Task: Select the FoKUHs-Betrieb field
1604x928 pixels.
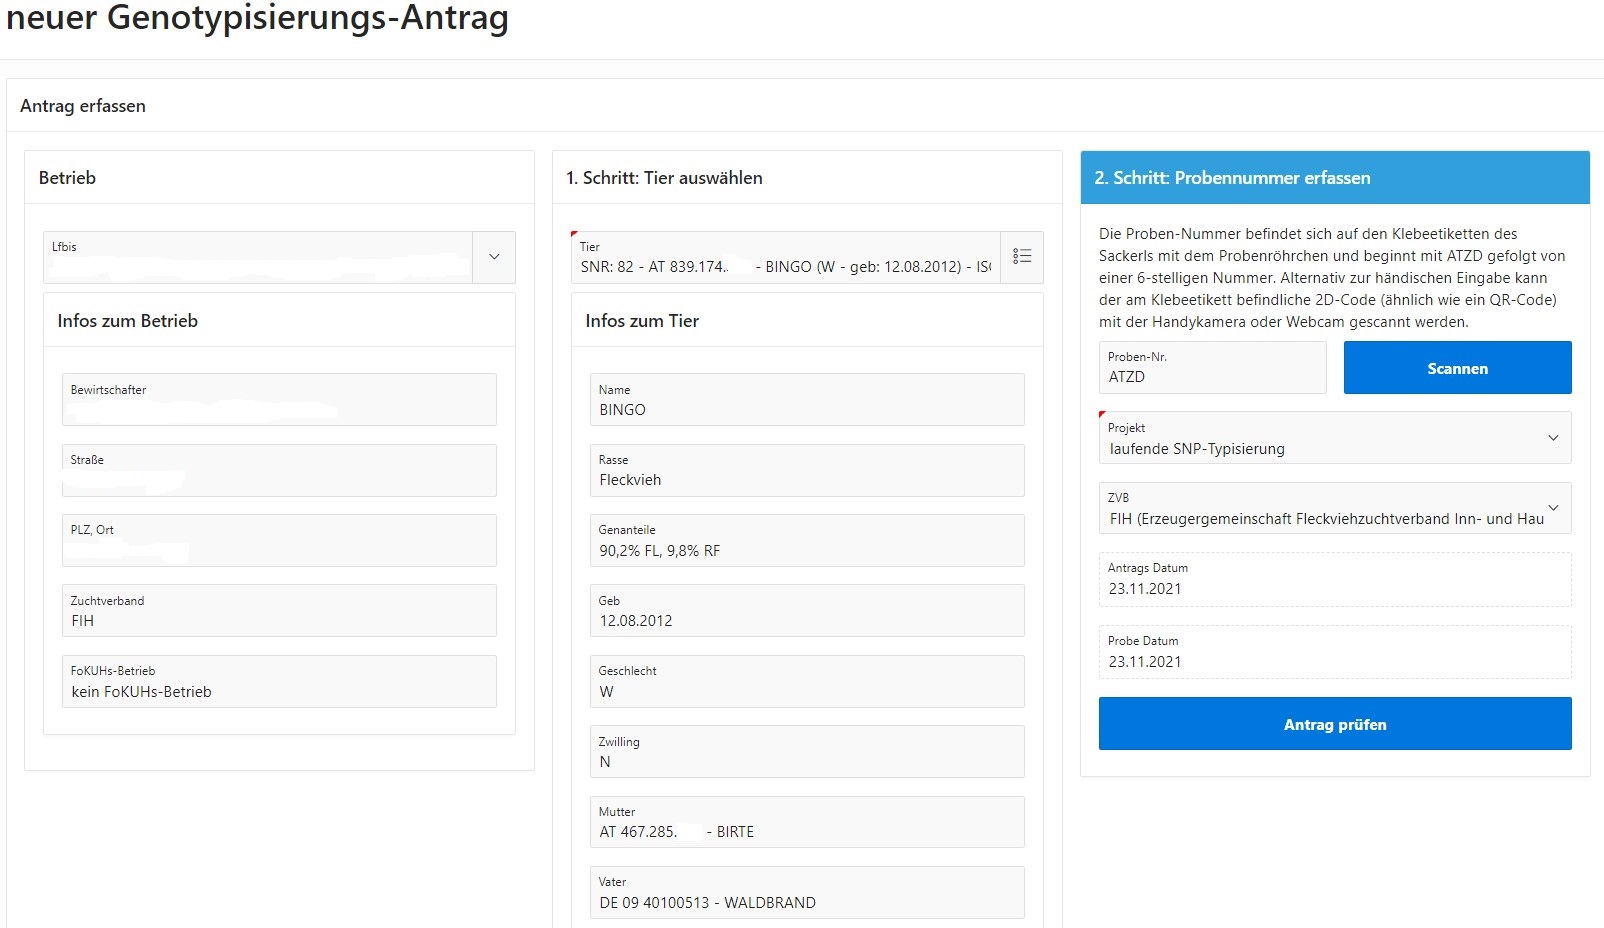Action: click(279, 682)
